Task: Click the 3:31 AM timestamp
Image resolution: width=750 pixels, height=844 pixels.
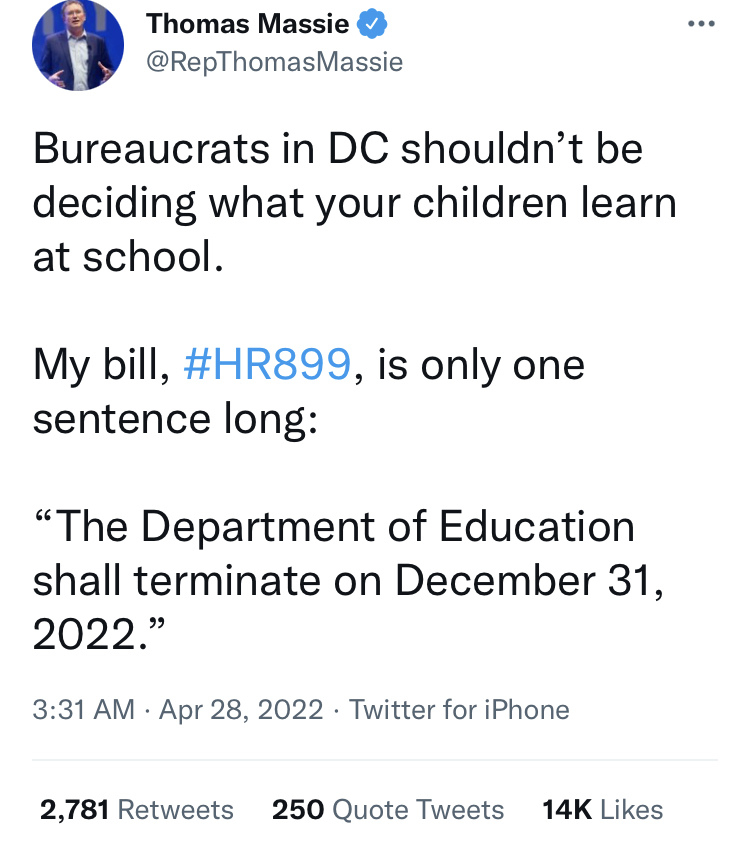Action: point(83,710)
